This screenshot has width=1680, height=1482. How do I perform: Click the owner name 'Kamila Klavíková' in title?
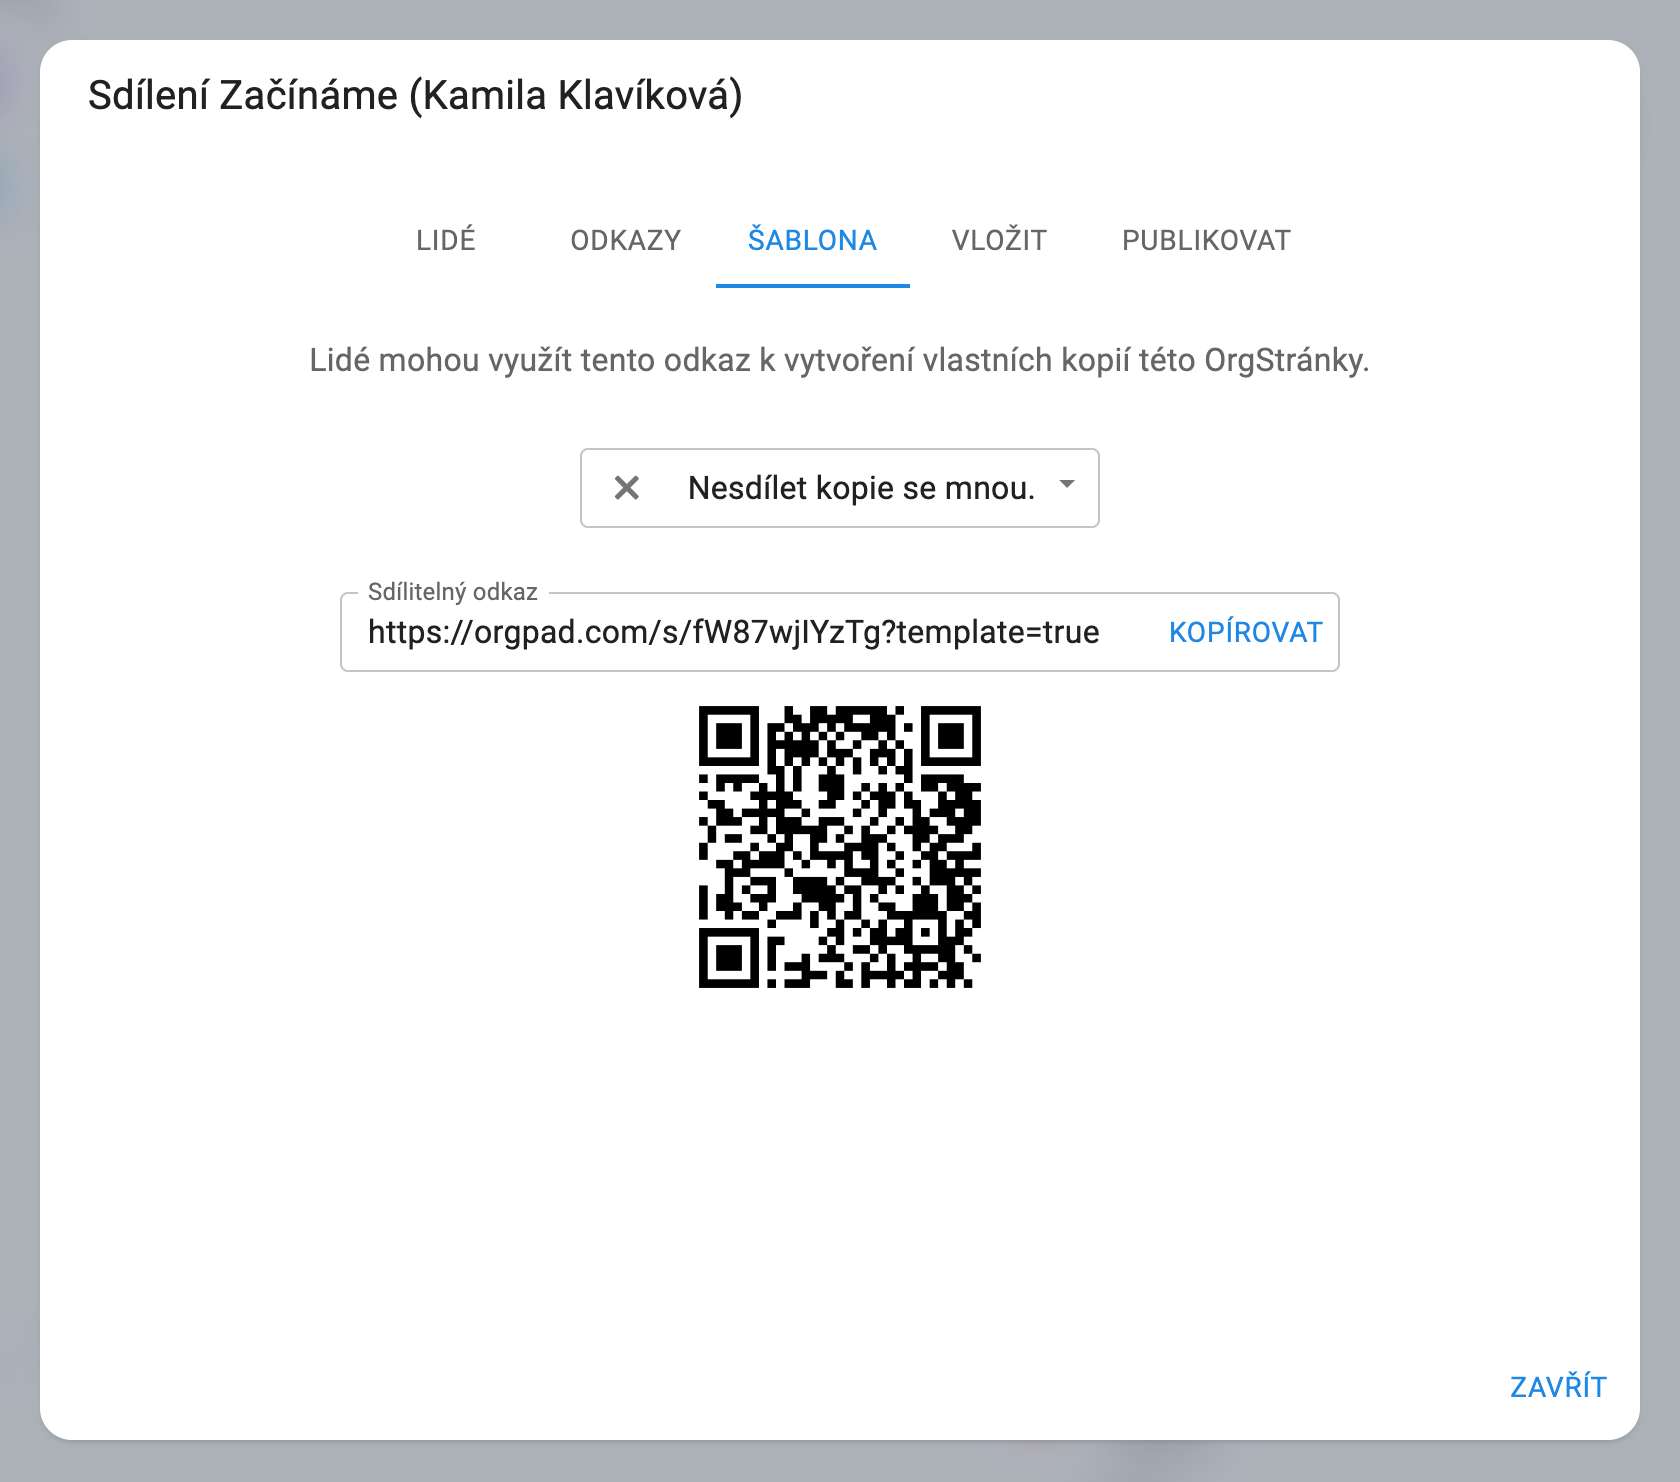[x=576, y=96]
